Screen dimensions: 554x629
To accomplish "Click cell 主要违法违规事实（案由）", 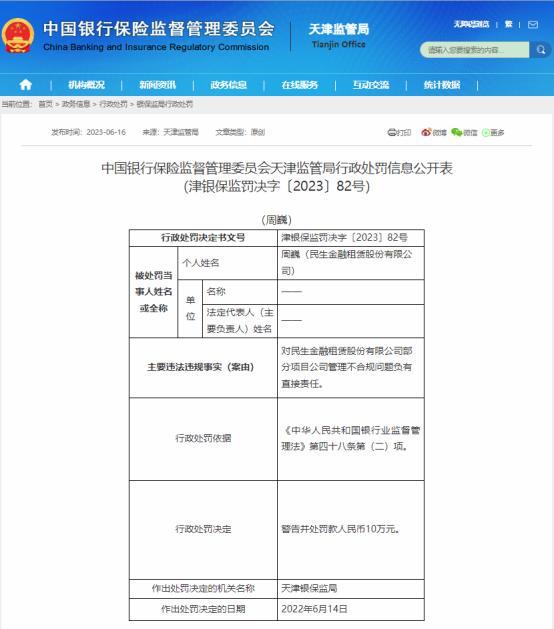I will (x=203, y=367).
